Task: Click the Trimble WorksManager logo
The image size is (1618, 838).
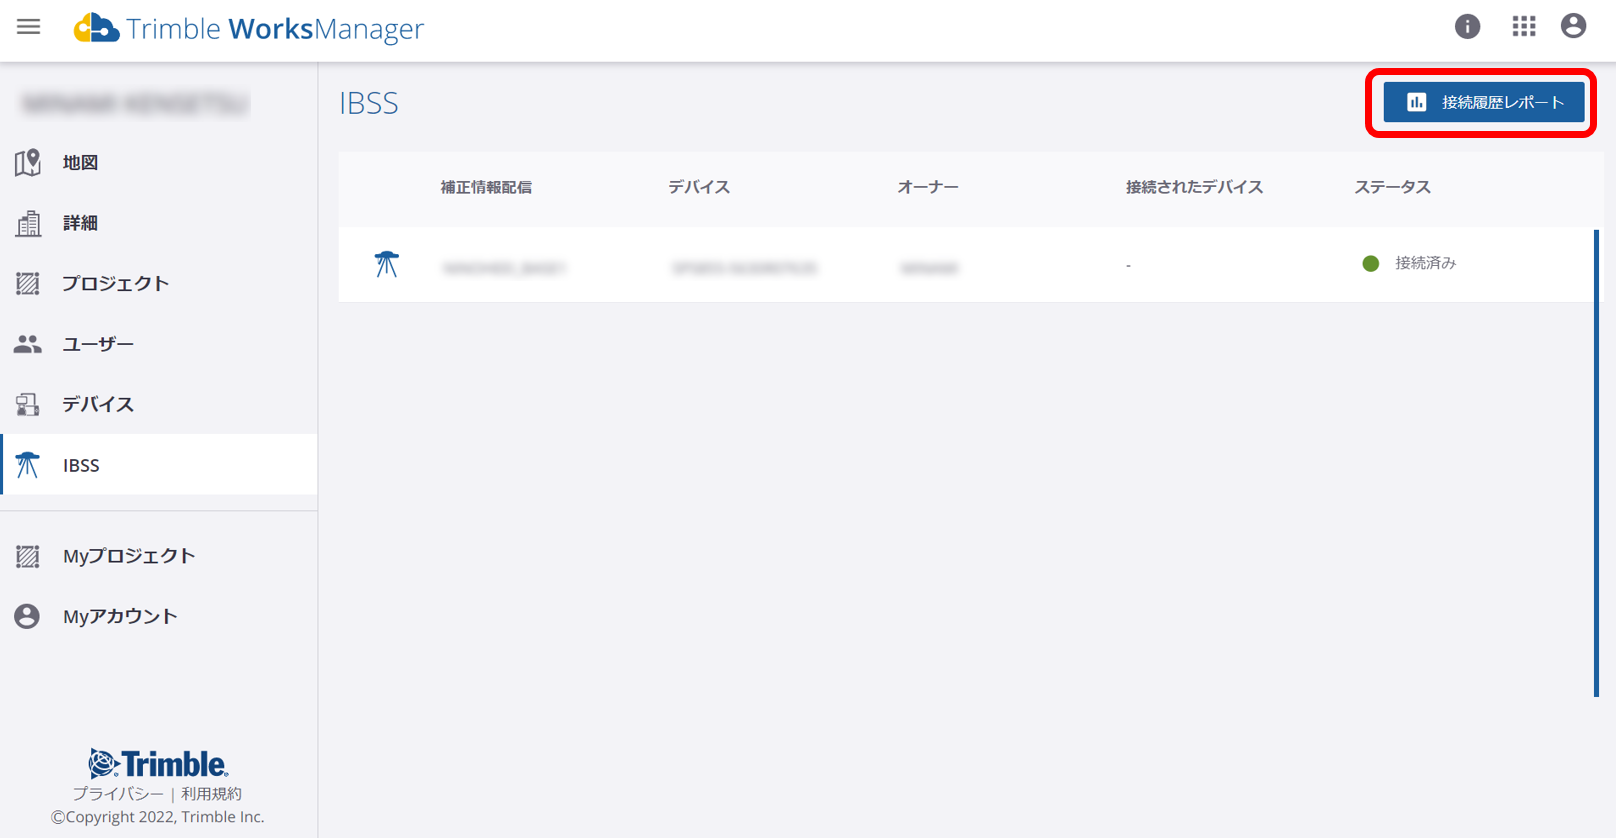Action: click(249, 28)
